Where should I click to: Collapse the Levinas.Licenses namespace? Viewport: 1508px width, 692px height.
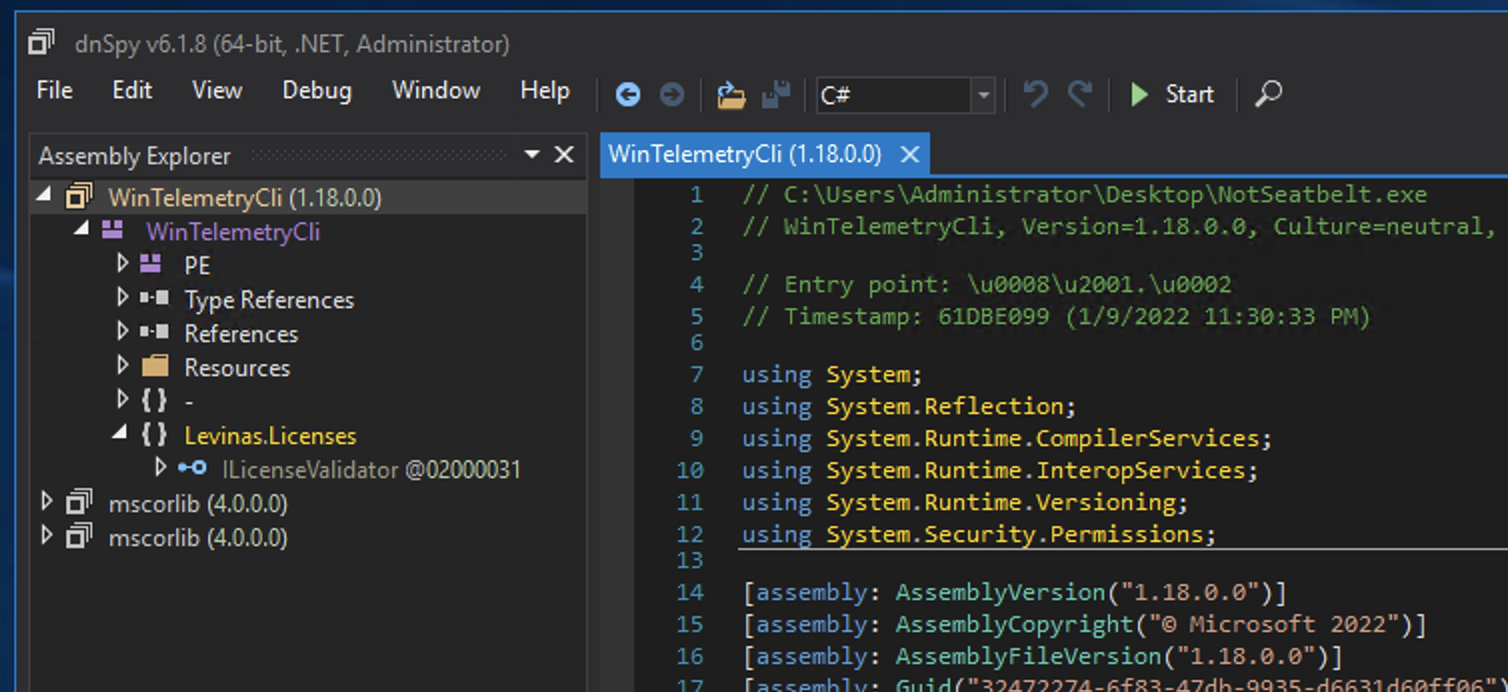[x=121, y=433]
